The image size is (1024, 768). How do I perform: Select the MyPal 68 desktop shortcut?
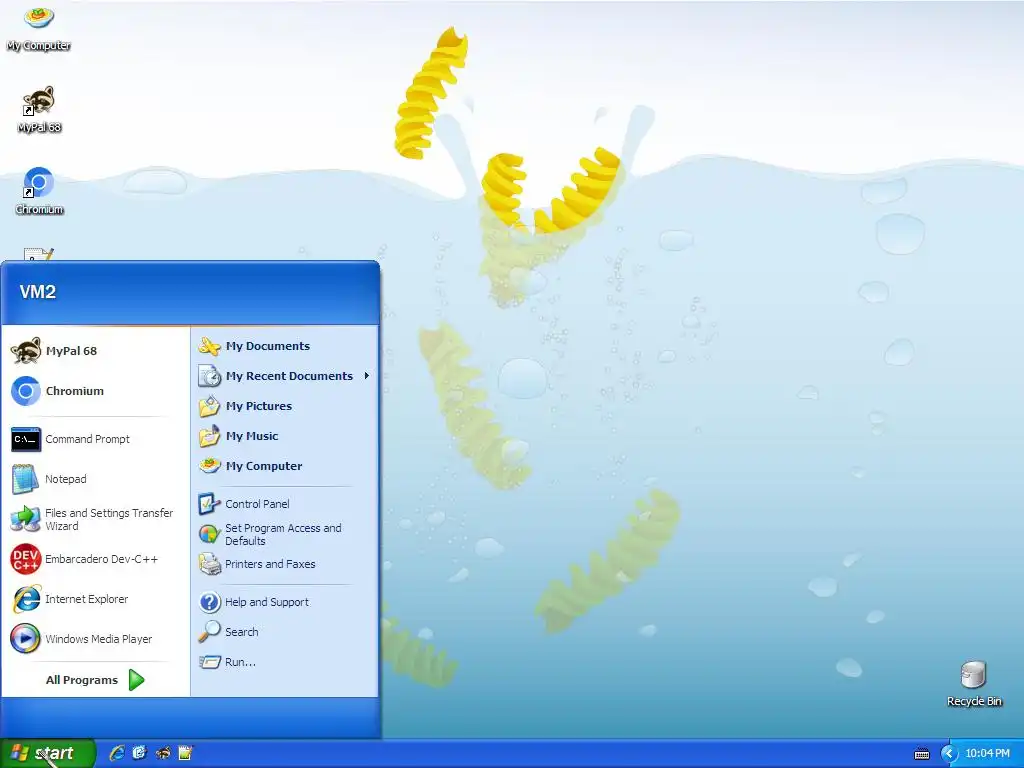39,109
